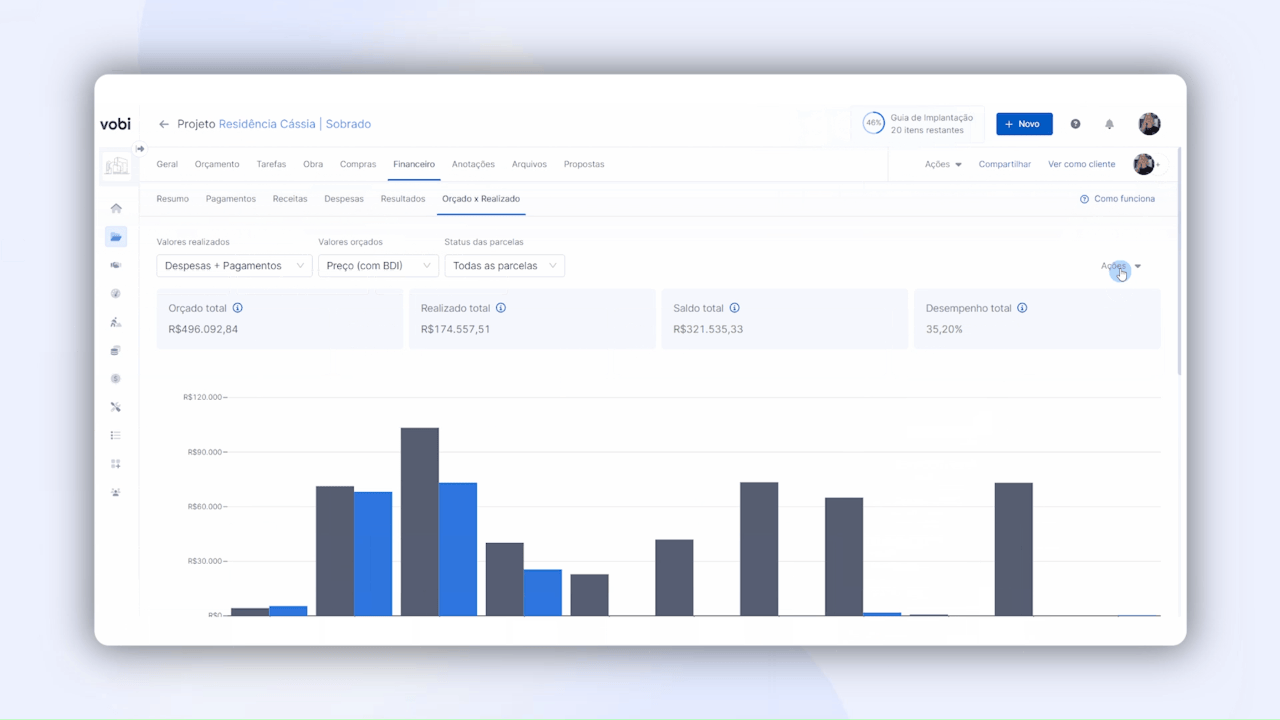
Task: Open the Preço (com BDI) dropdown
Action: [x=378, y=266]
